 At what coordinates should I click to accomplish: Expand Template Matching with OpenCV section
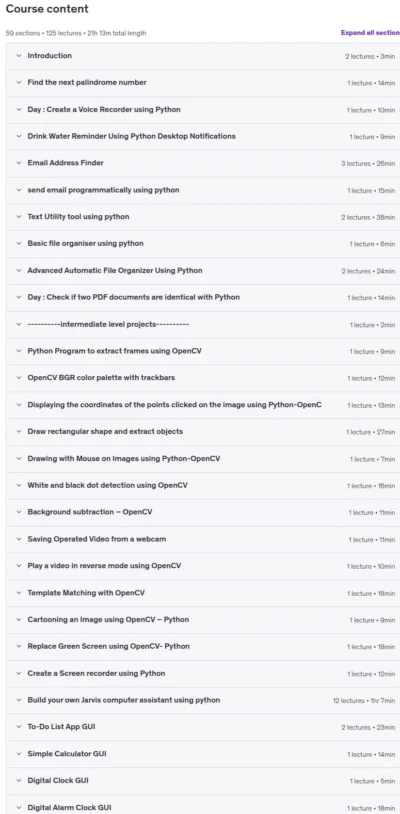coord(203,593)
